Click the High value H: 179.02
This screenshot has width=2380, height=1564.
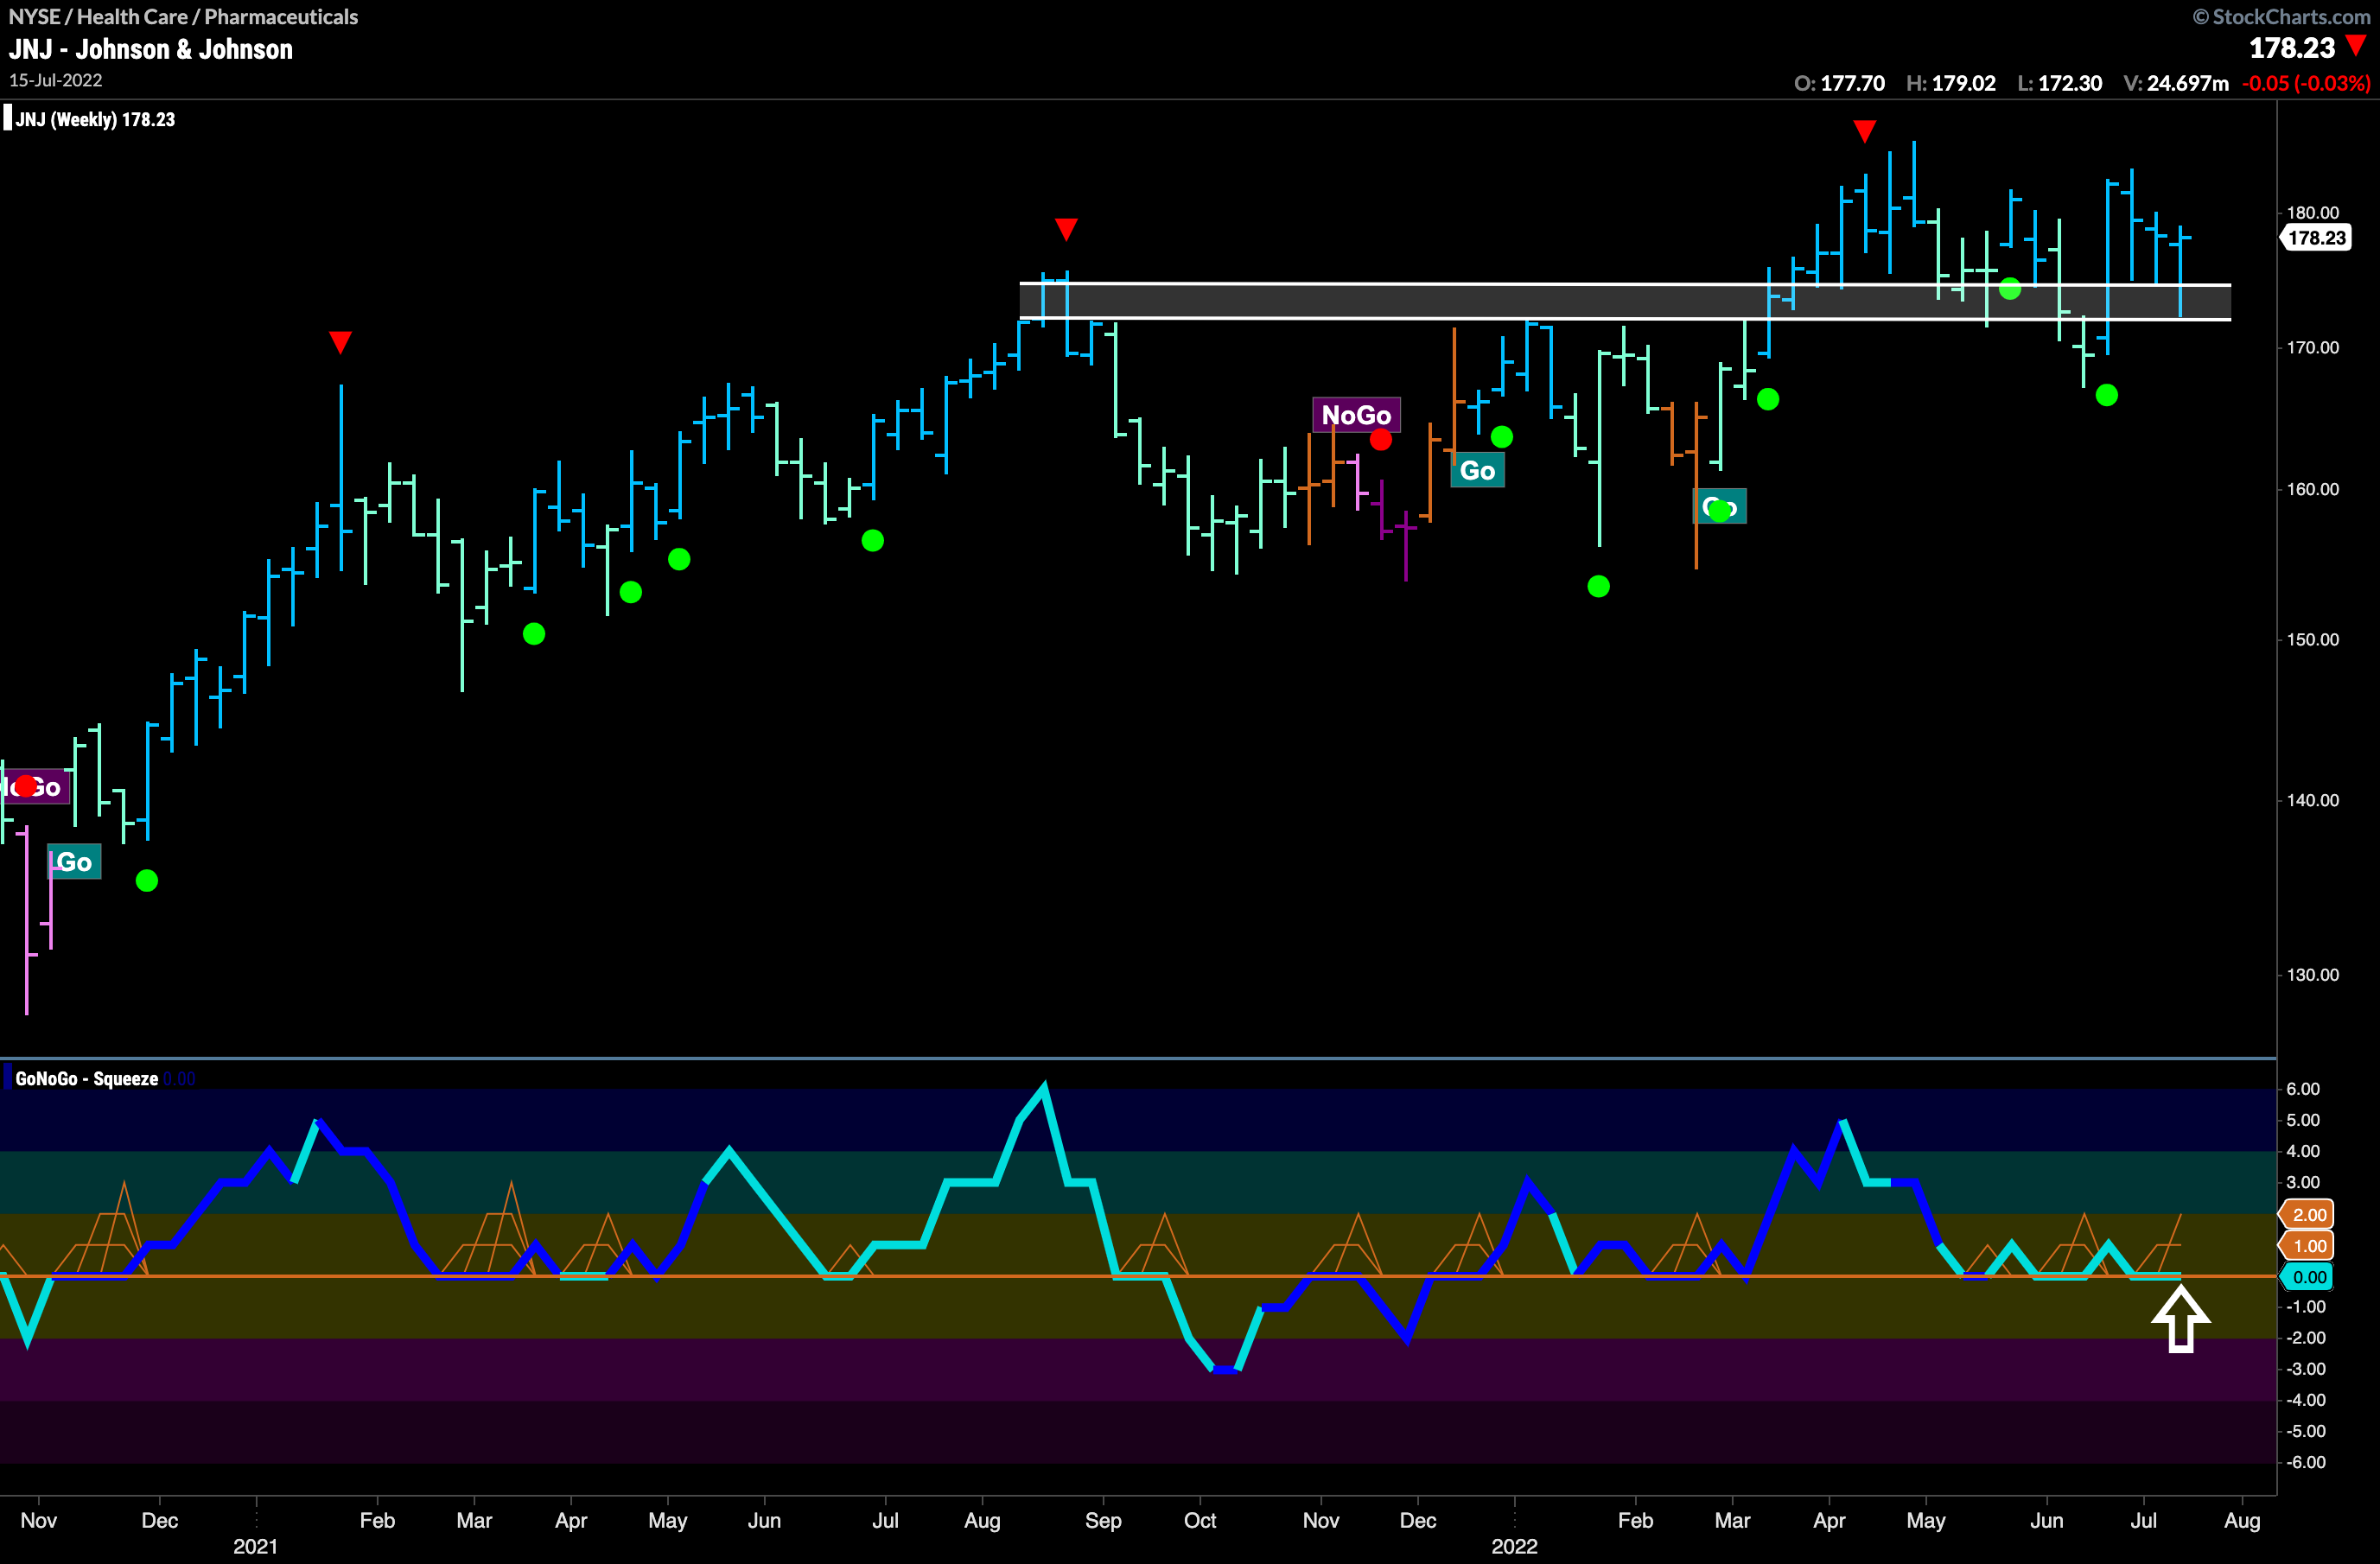click(1950, 83)
